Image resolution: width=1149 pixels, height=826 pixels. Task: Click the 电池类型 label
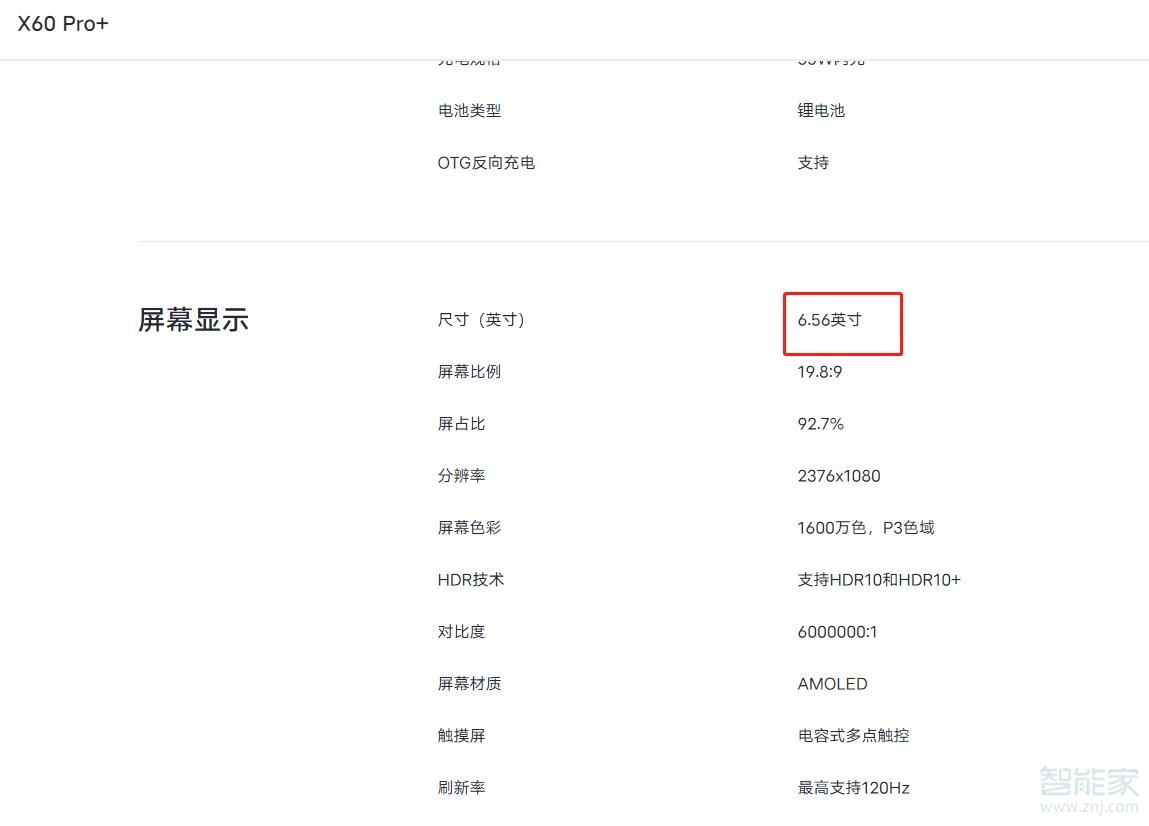469,111
